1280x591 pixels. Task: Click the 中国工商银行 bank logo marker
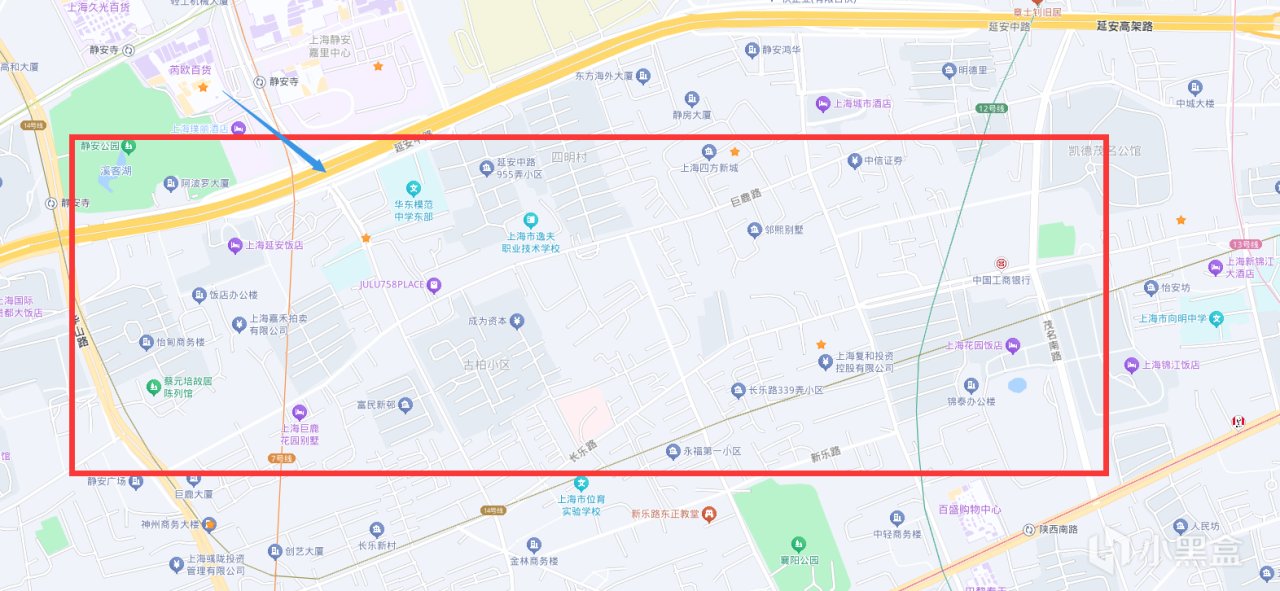click(x=1000, y=264)
